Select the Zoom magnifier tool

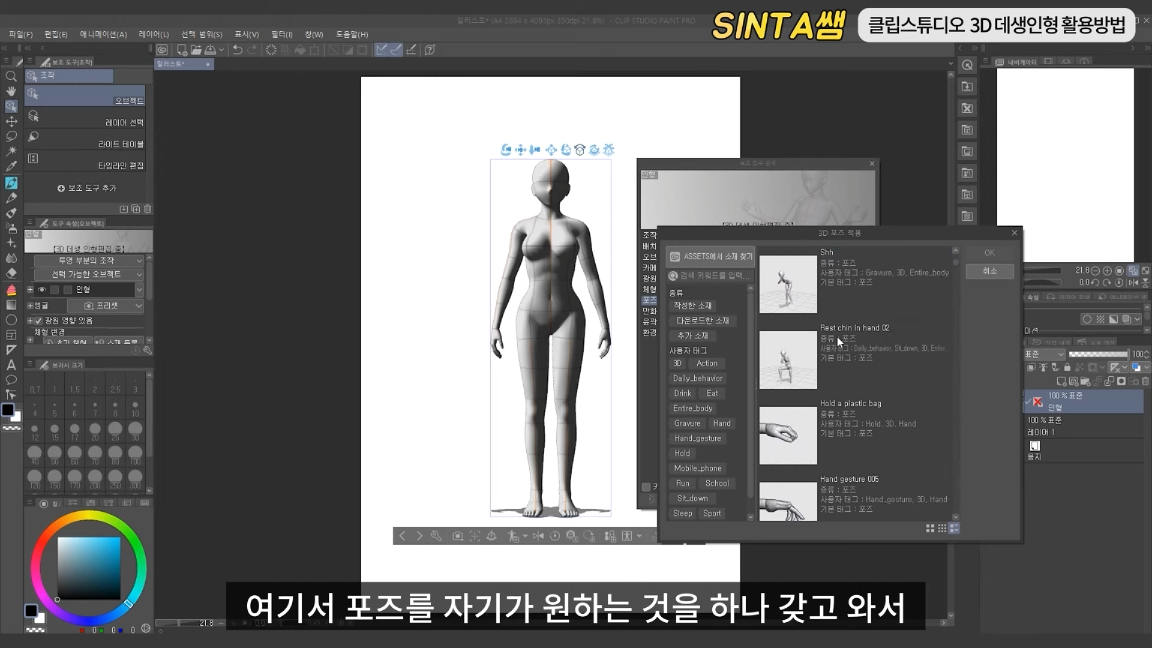click(x=11, y=76)
